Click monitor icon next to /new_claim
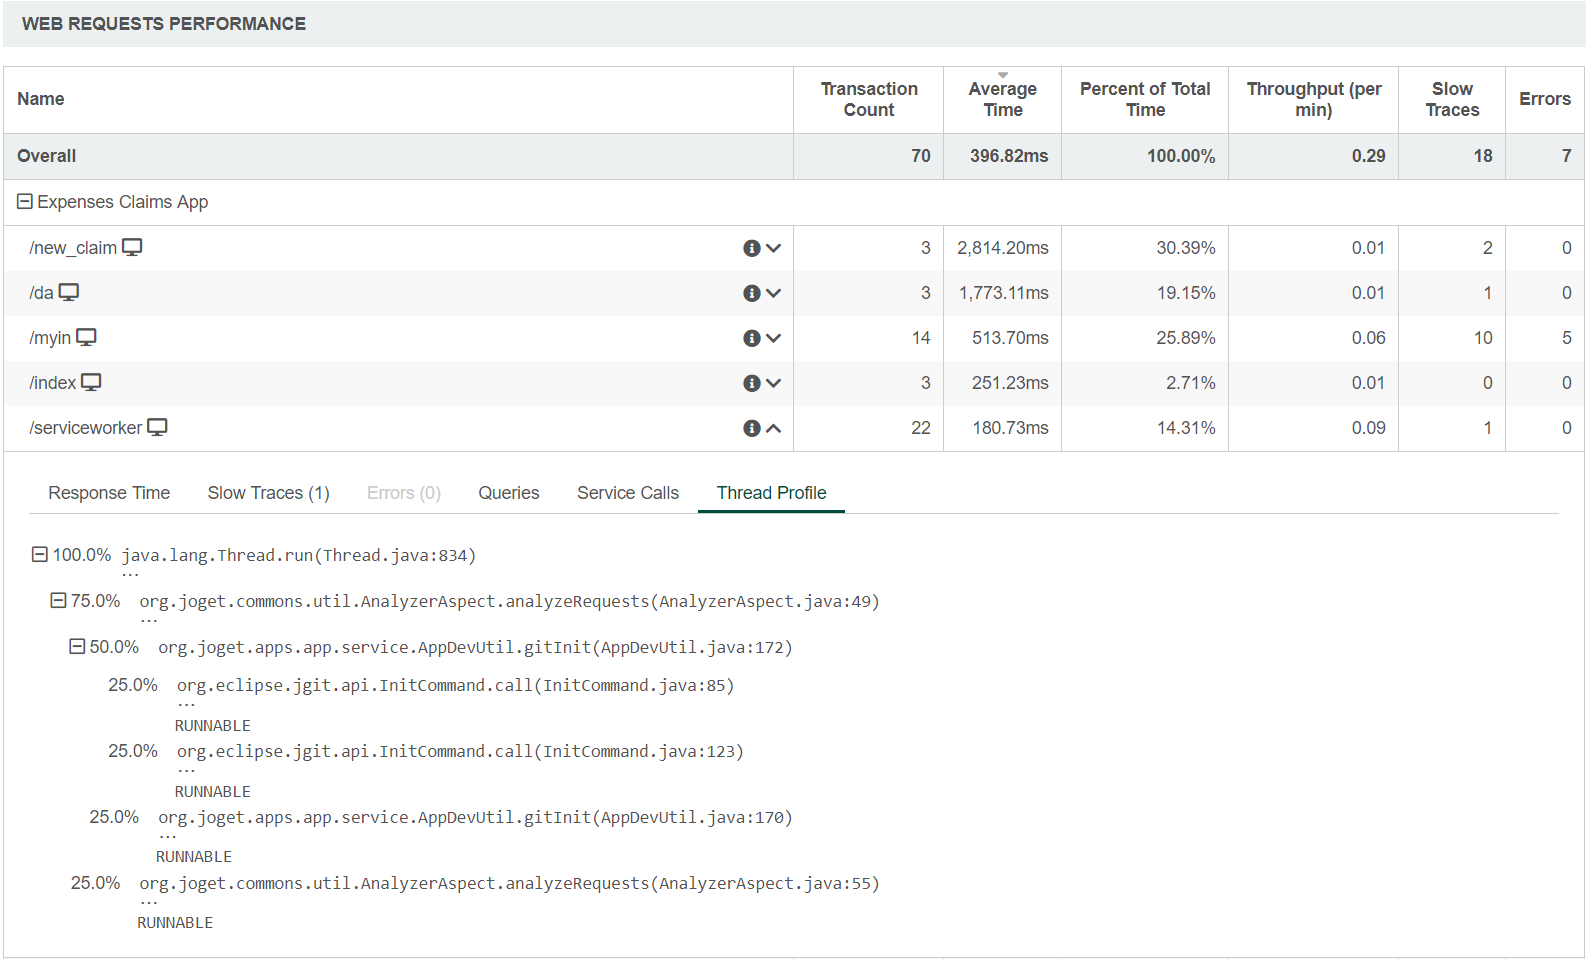The height and width of the screenshot is (959, 1587). coord(132,247)
